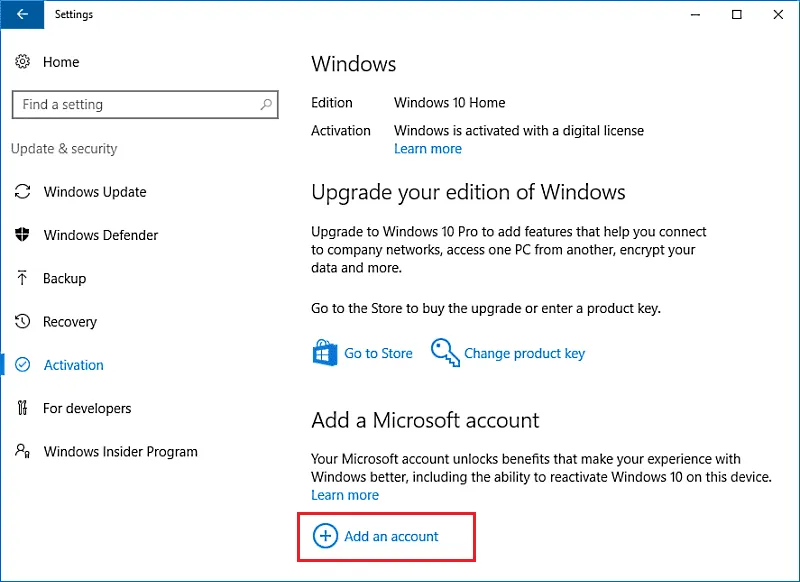The image size is (800, 582).
Task: Click the search magnifier icon
Action: tap(266, 104)
